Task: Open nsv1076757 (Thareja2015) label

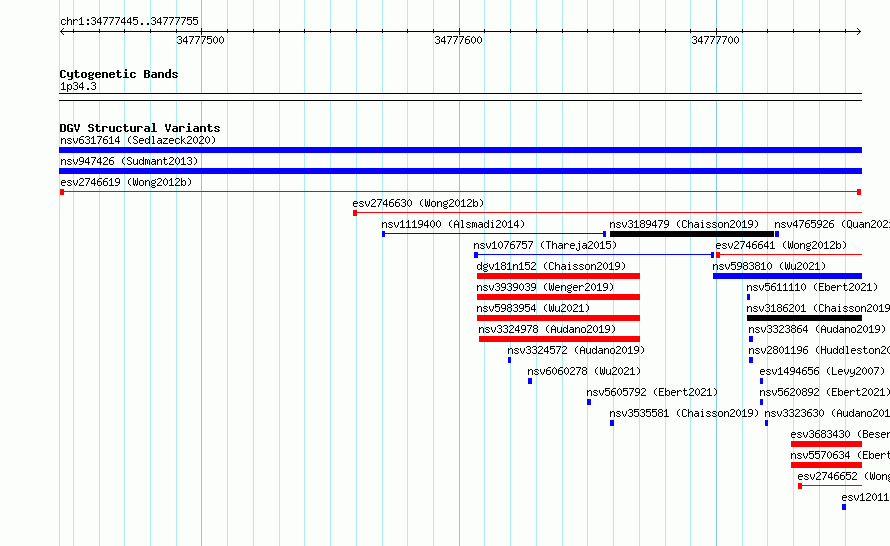Action: pos(545,245)
